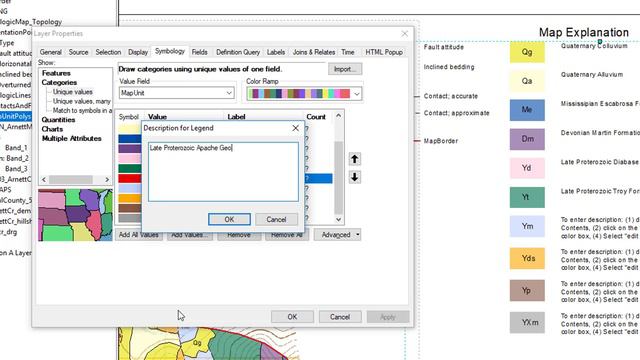The height and width of the screenshot is (360, 640).
Task: Click the Remove All button
Action: click(287, 235)
